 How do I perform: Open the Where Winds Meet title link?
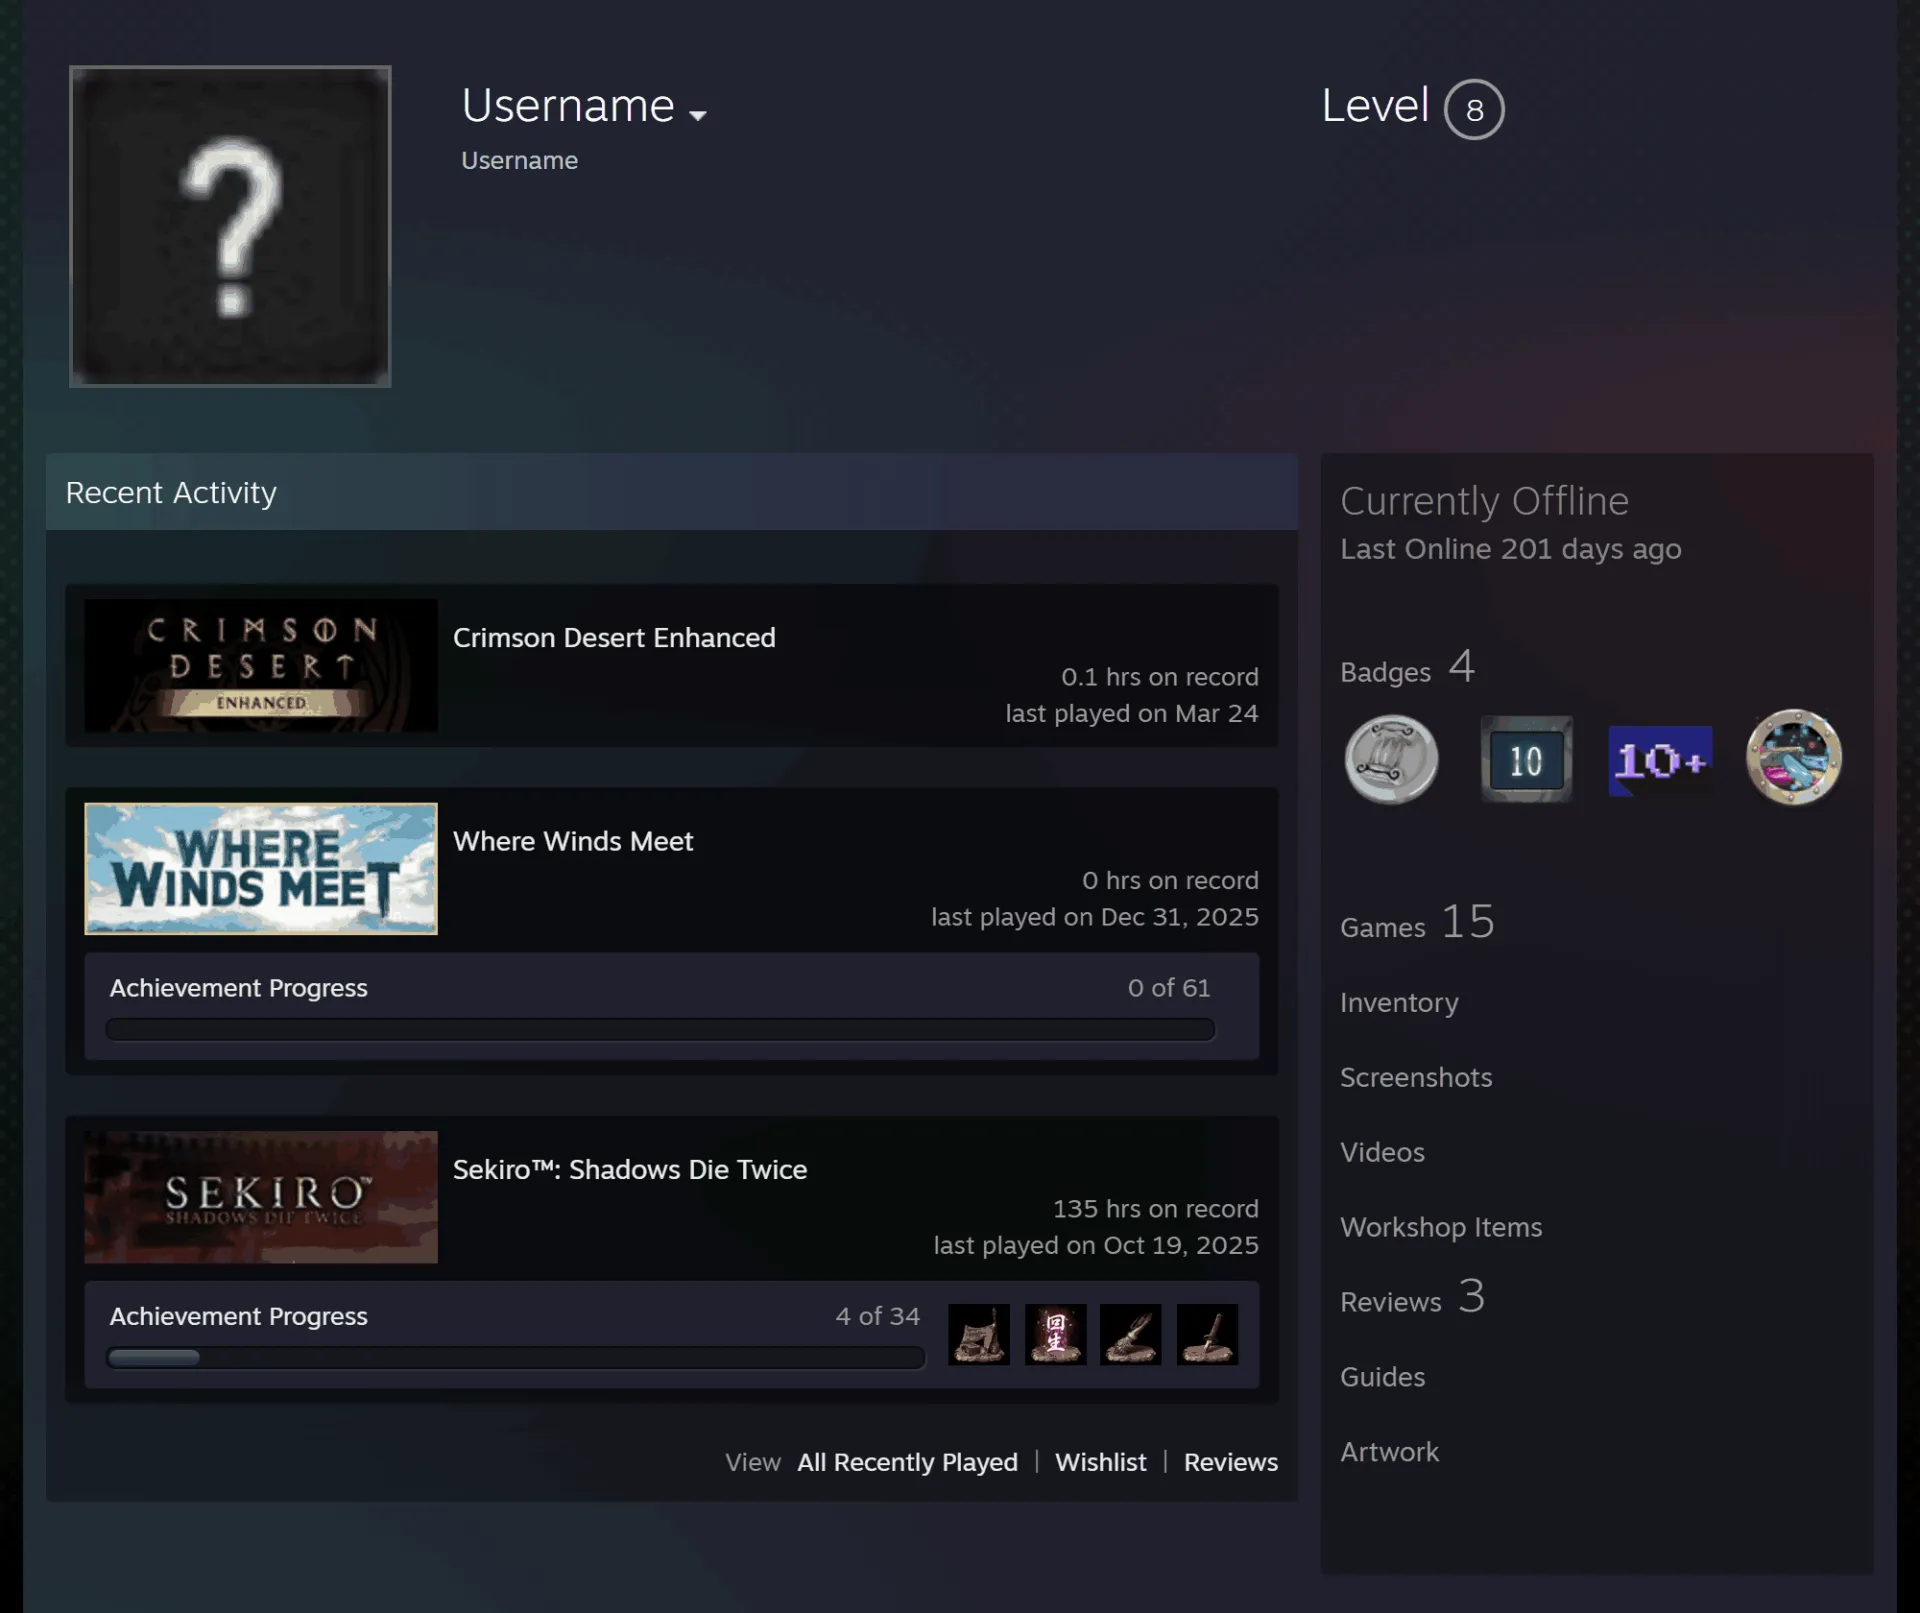click(573, 842)
